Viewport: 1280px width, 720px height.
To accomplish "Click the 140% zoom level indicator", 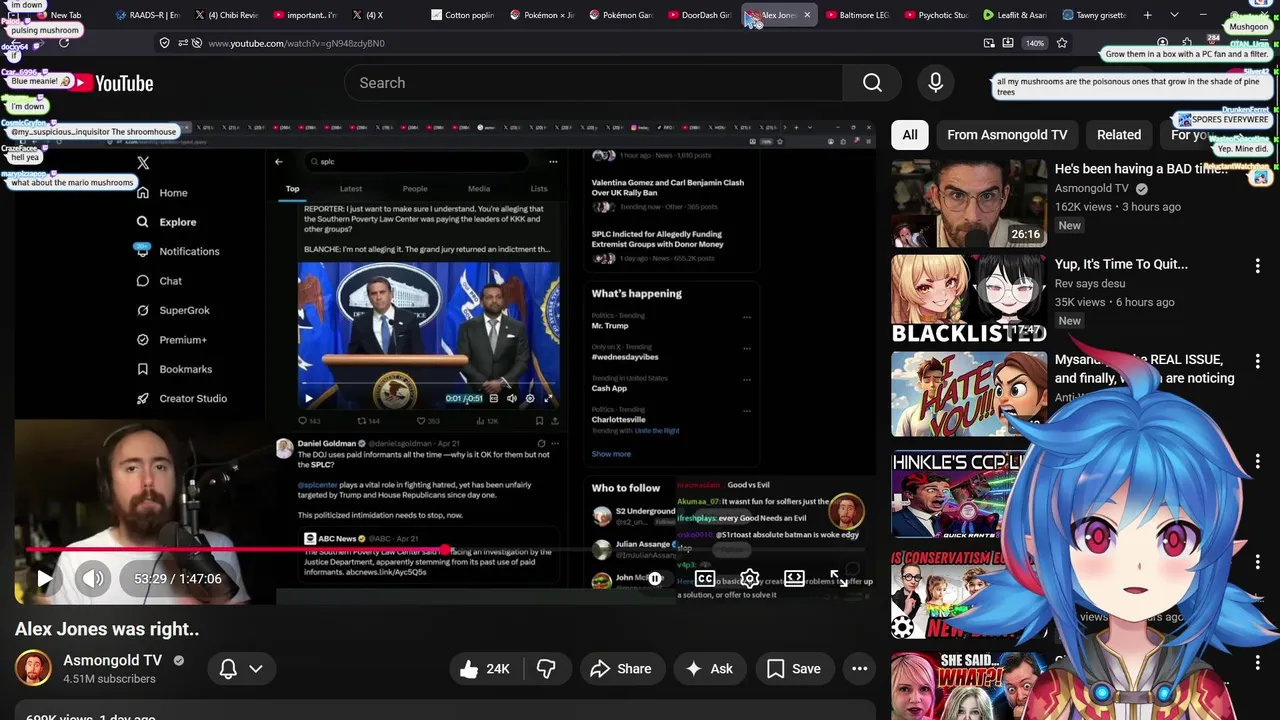I will point(1034,43).
